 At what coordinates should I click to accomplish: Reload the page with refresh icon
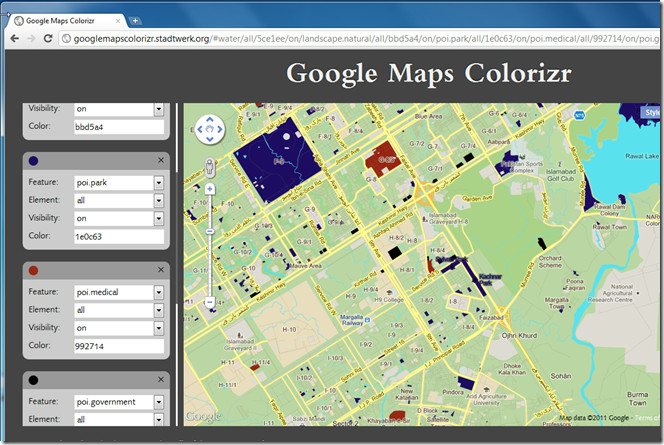[x=48, y=39]
